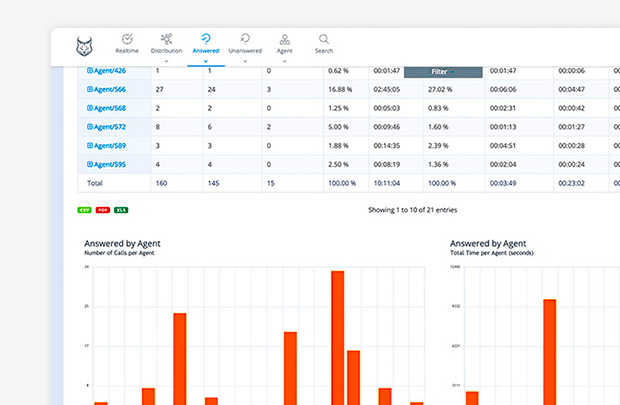The image size is (620, 405).
Task: Click 'Number of Calls per Agent' subtitle
Action: click(119, 253)
